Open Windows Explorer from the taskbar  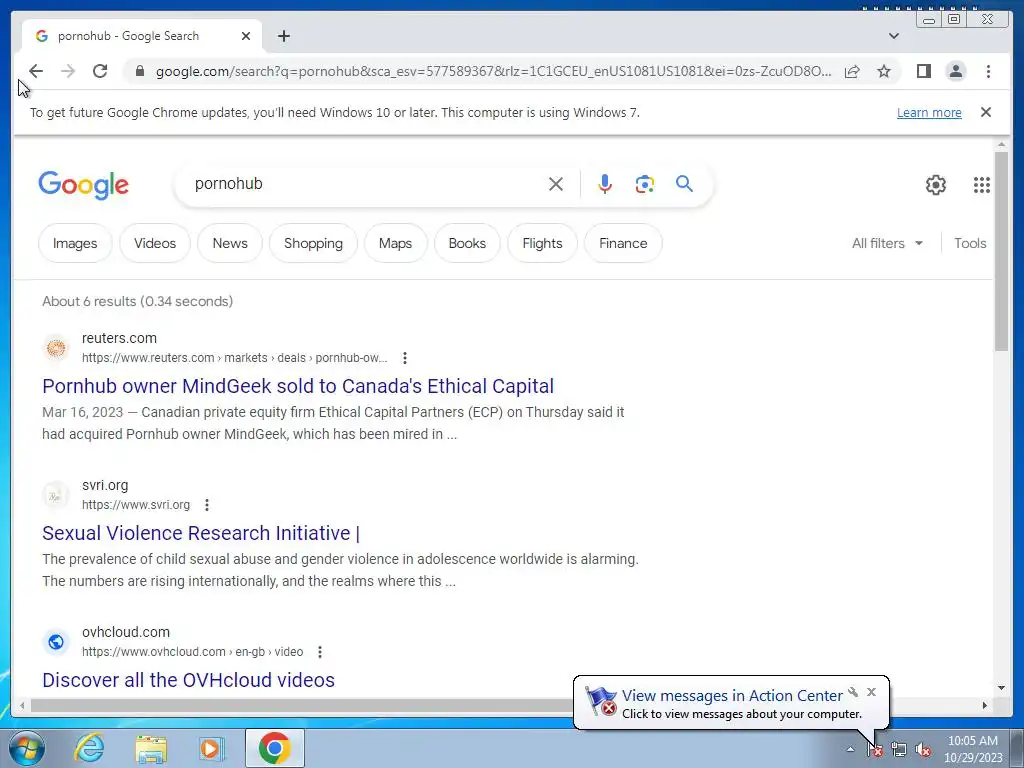(151, 748)
